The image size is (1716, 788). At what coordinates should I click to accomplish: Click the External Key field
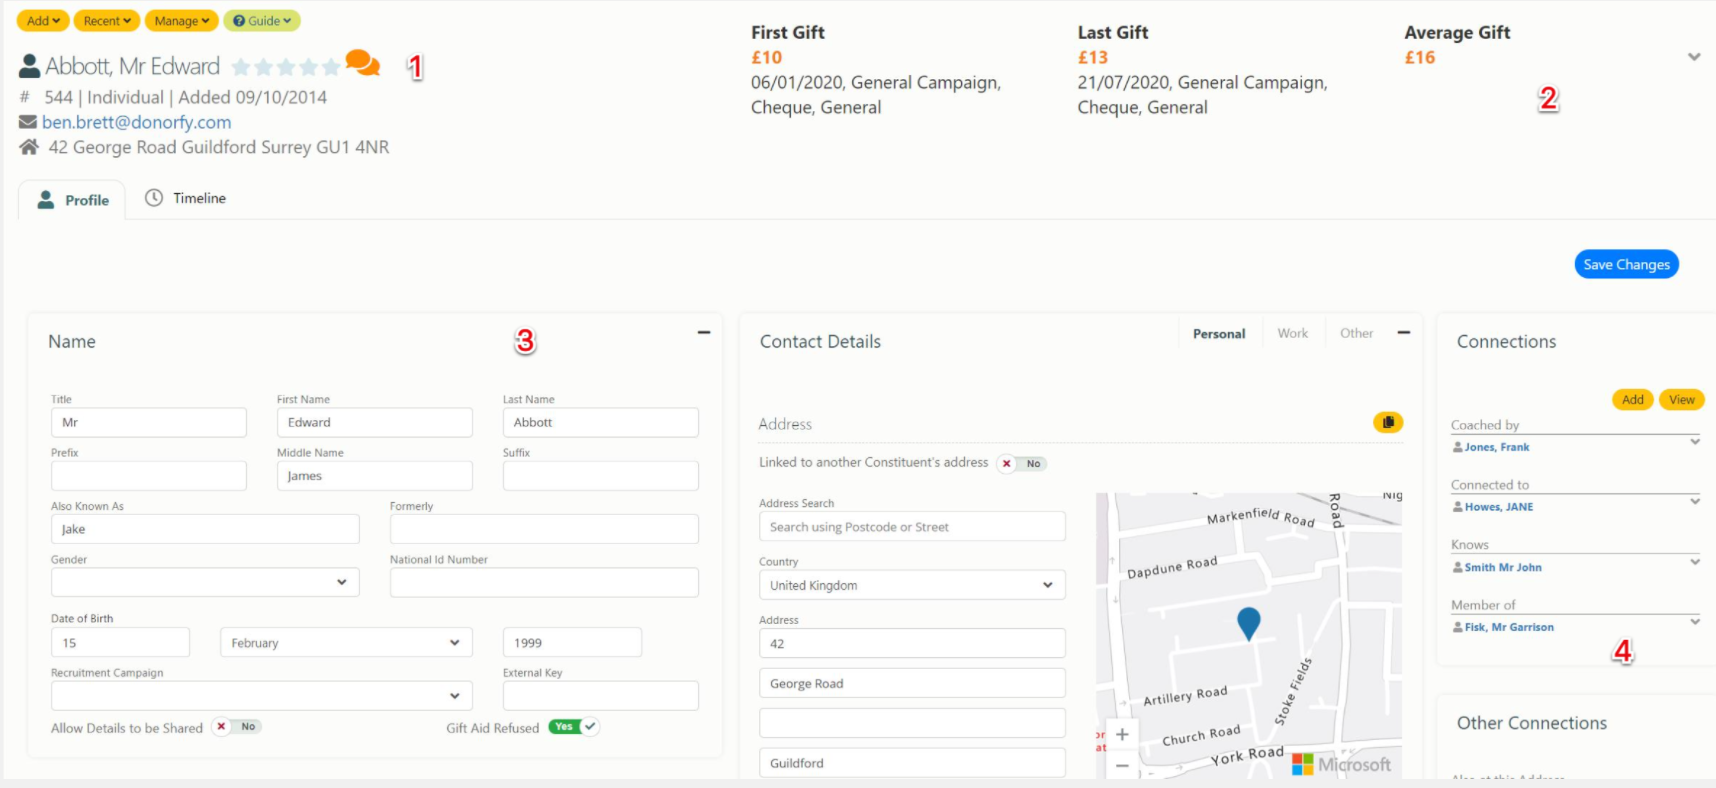[x=601, y=695]
